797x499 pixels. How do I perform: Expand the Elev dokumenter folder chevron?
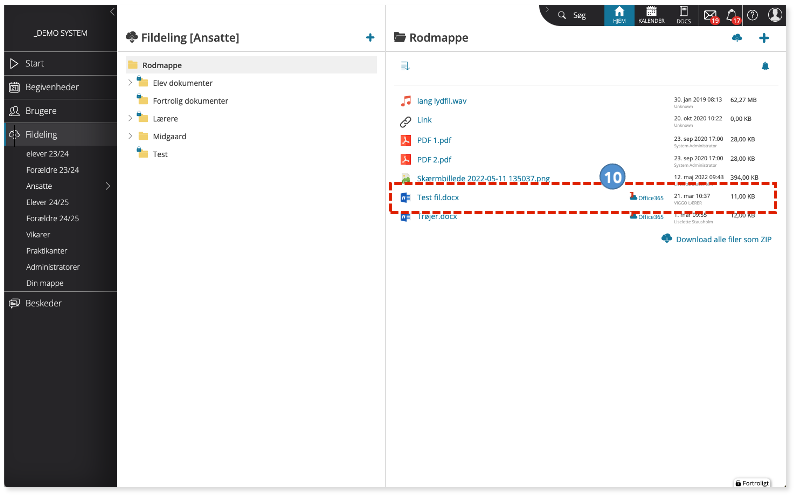click(130, 82)
